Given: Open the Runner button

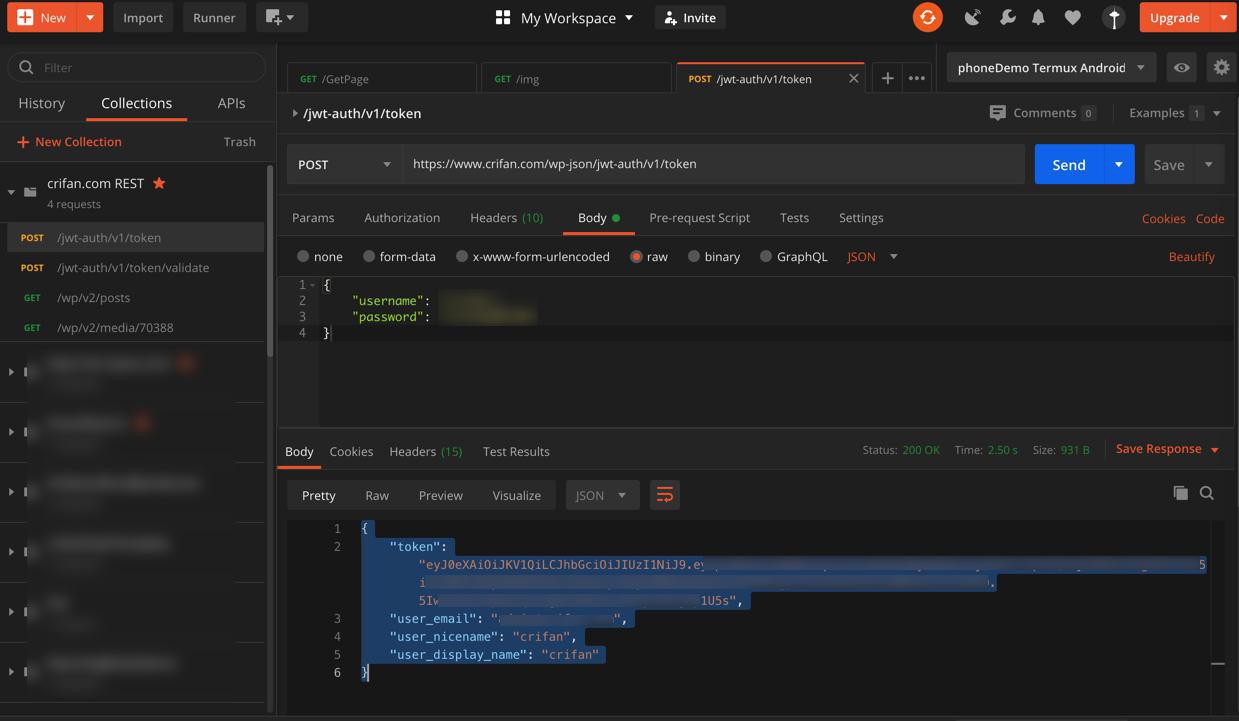Looking at the screenshot, I should tap(214, 17).
